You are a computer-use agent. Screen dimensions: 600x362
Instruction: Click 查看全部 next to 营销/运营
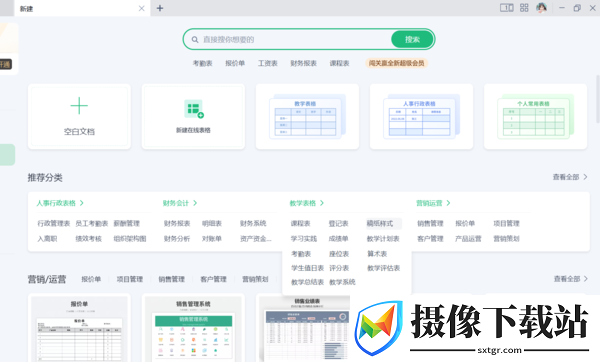tap(571, 279)
